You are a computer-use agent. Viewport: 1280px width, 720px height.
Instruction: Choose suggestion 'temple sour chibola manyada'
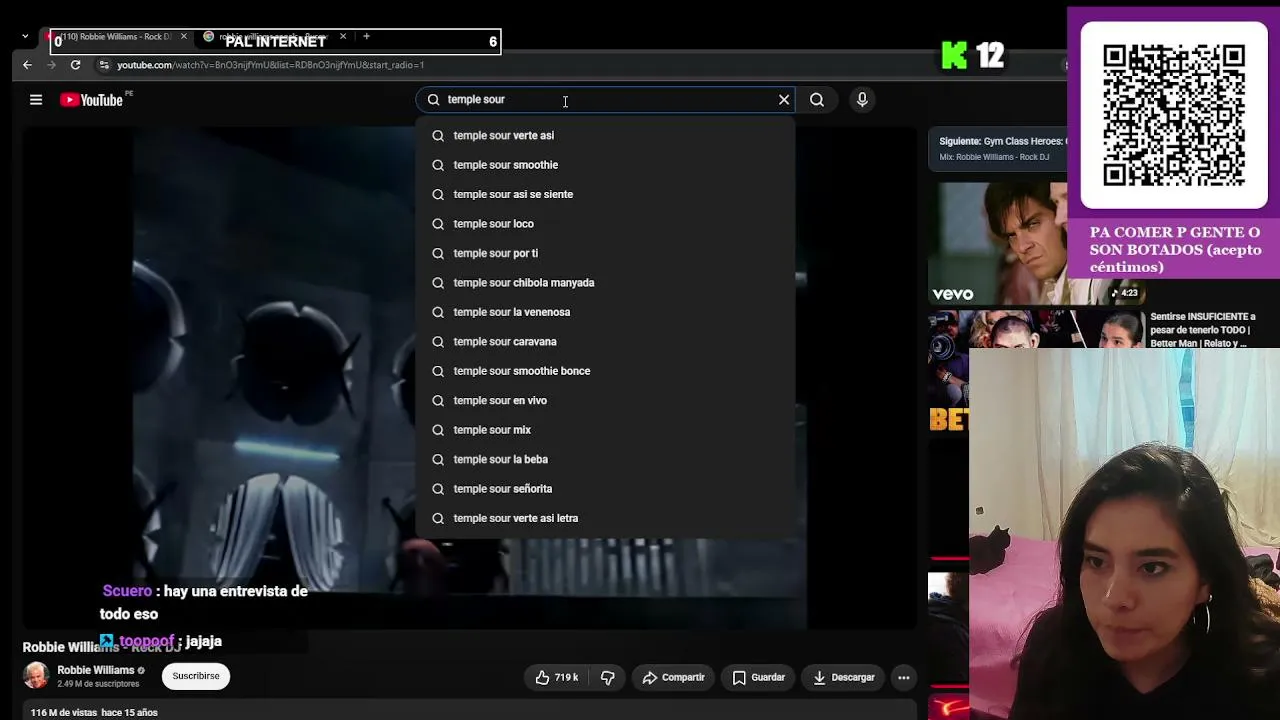[606, 283]
